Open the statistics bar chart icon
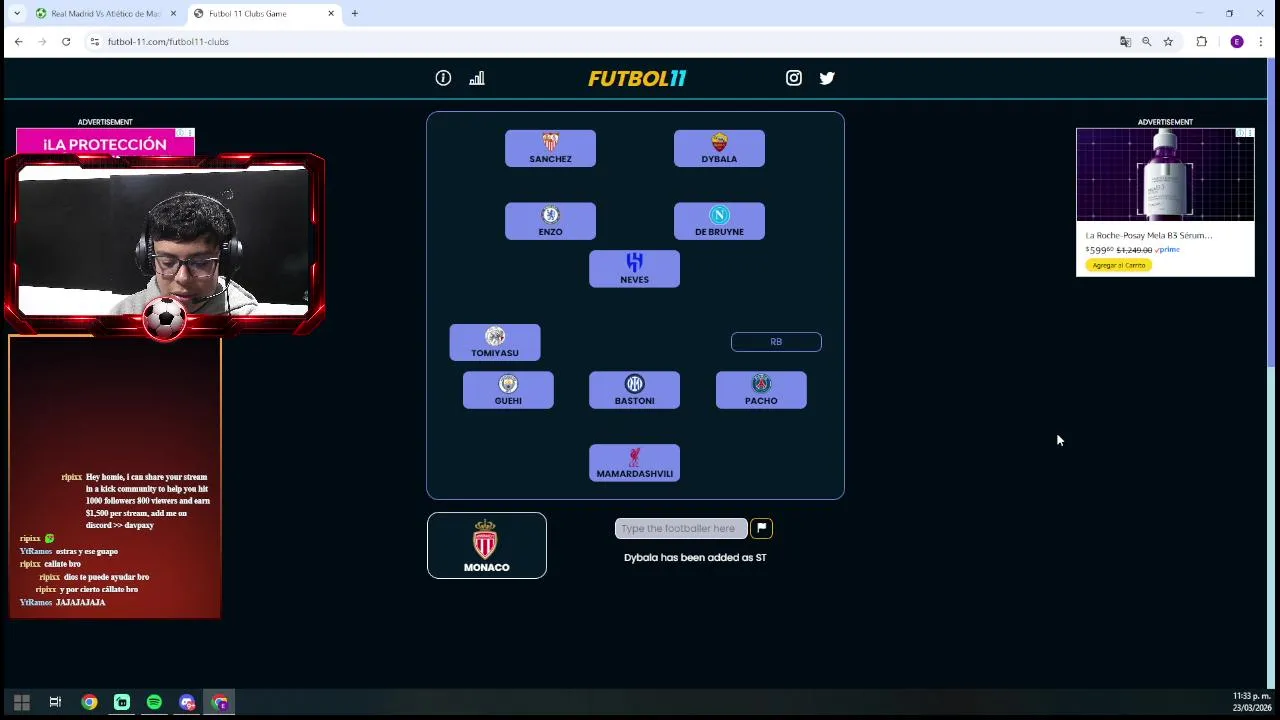Screen dimensions: 1280x720 (x=477, y=78)
